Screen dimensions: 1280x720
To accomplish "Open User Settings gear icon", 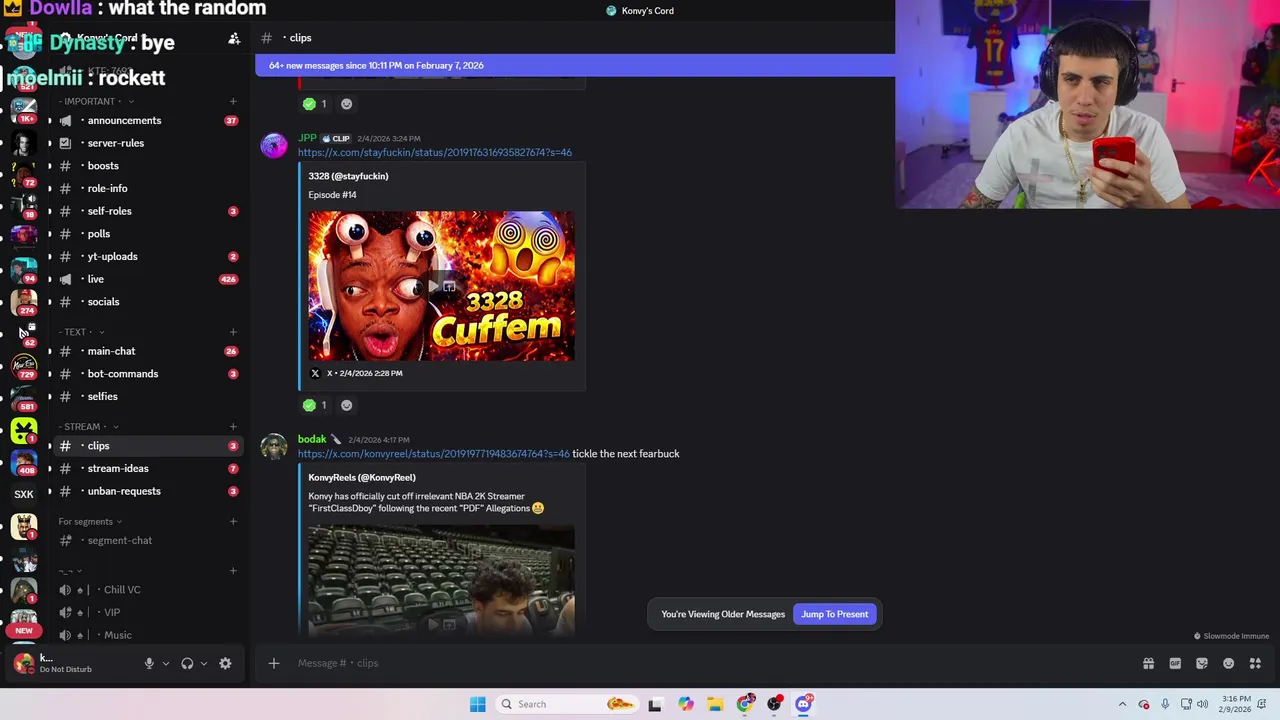I will [x=225, y=663].
